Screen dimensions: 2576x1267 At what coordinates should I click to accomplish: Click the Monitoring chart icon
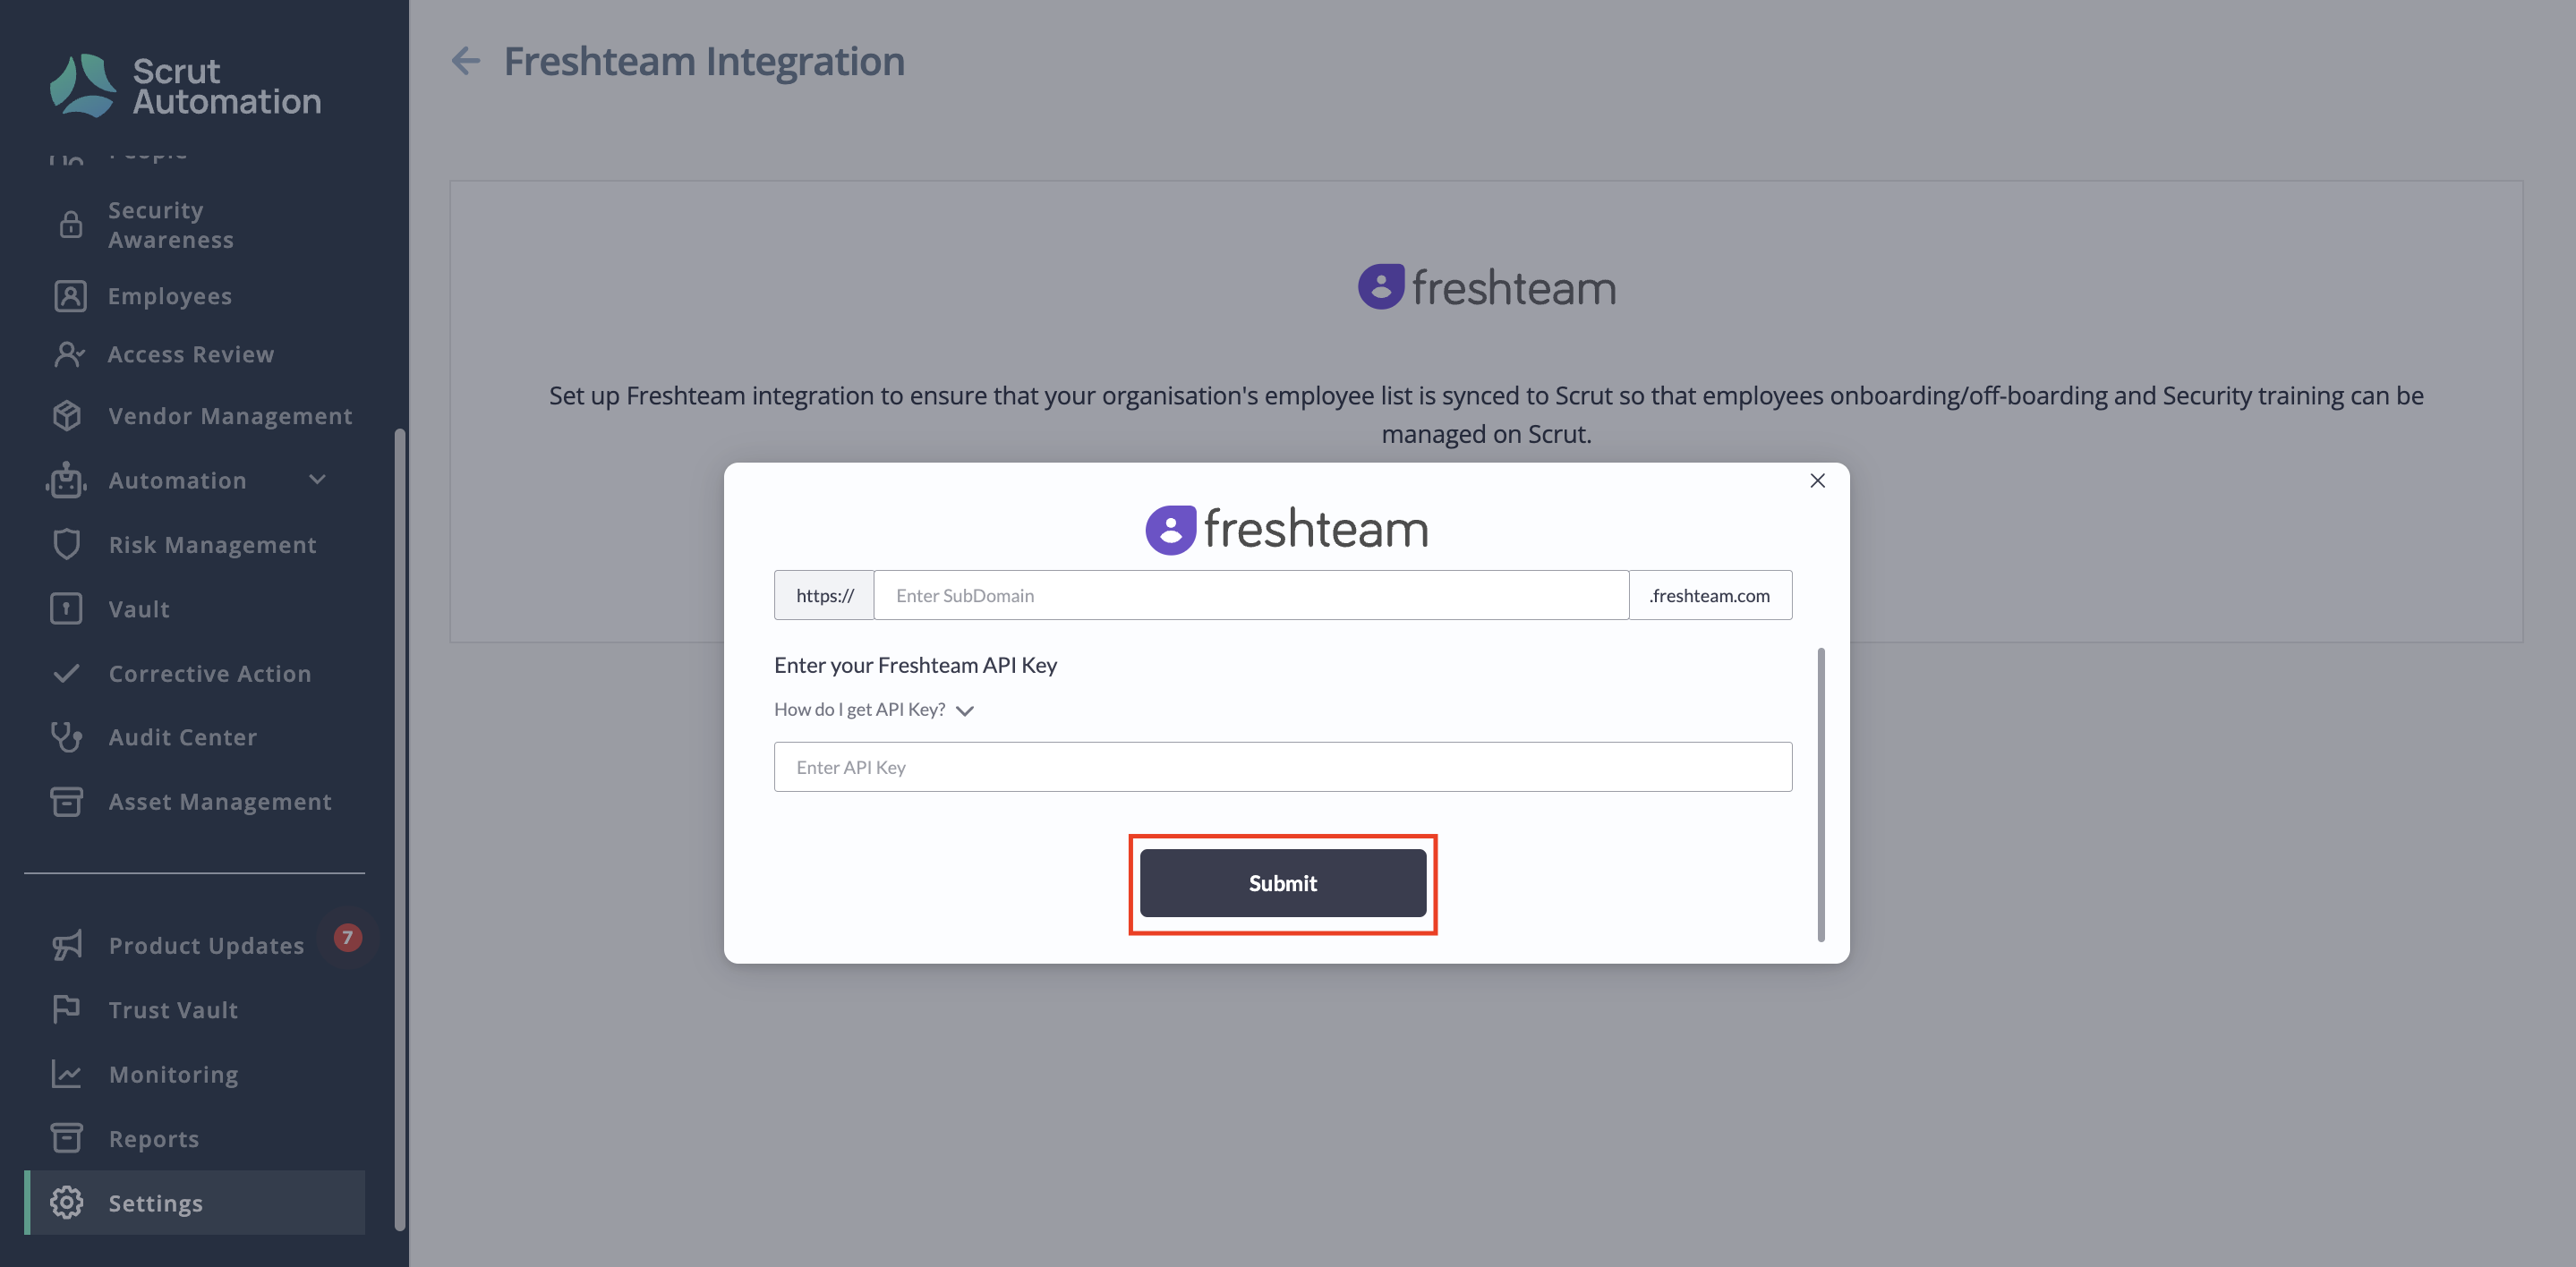tap(67, 1074)
